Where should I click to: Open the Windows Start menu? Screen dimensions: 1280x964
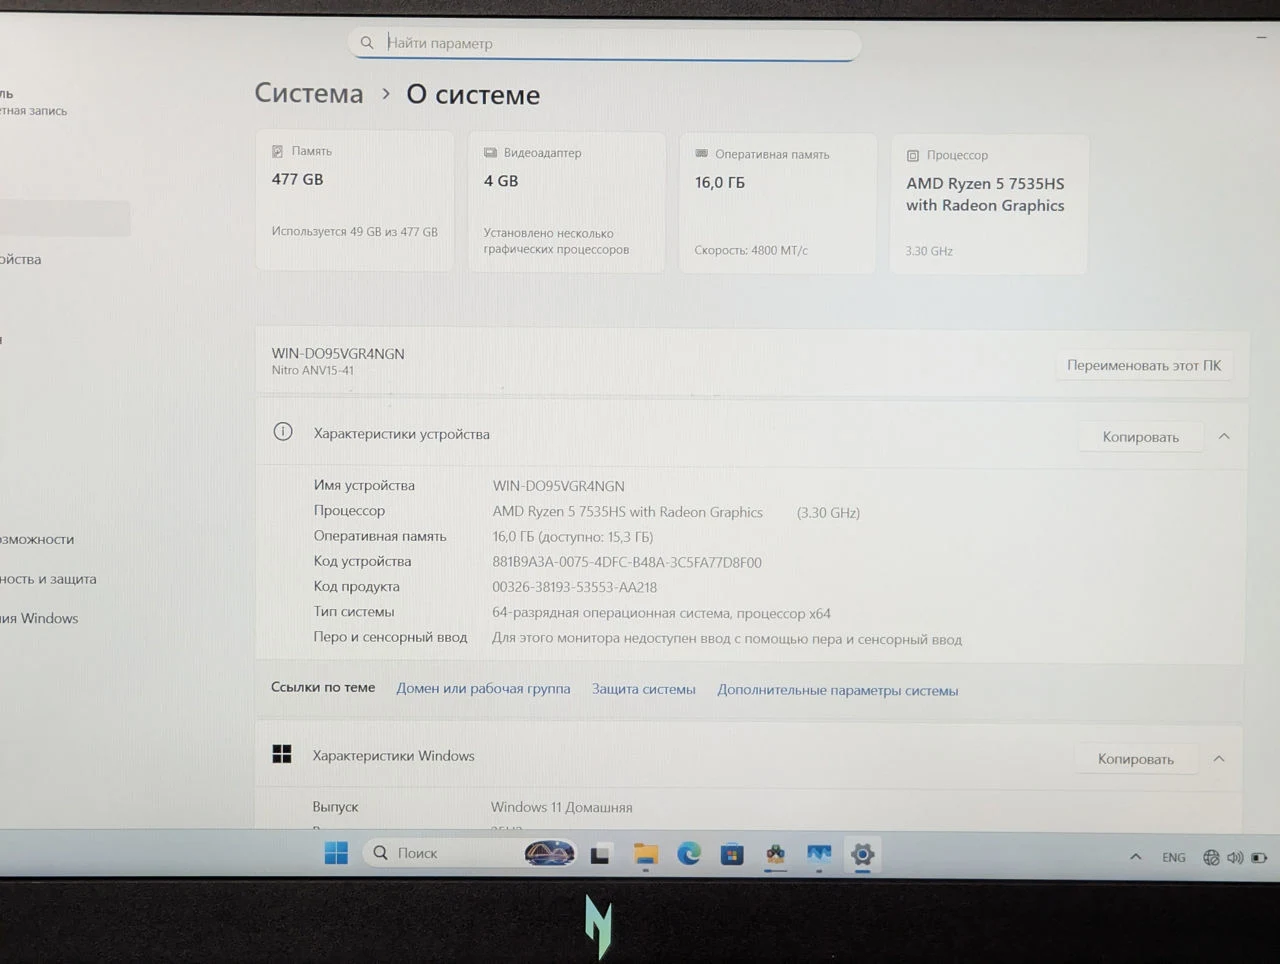(x=336, y=853)
